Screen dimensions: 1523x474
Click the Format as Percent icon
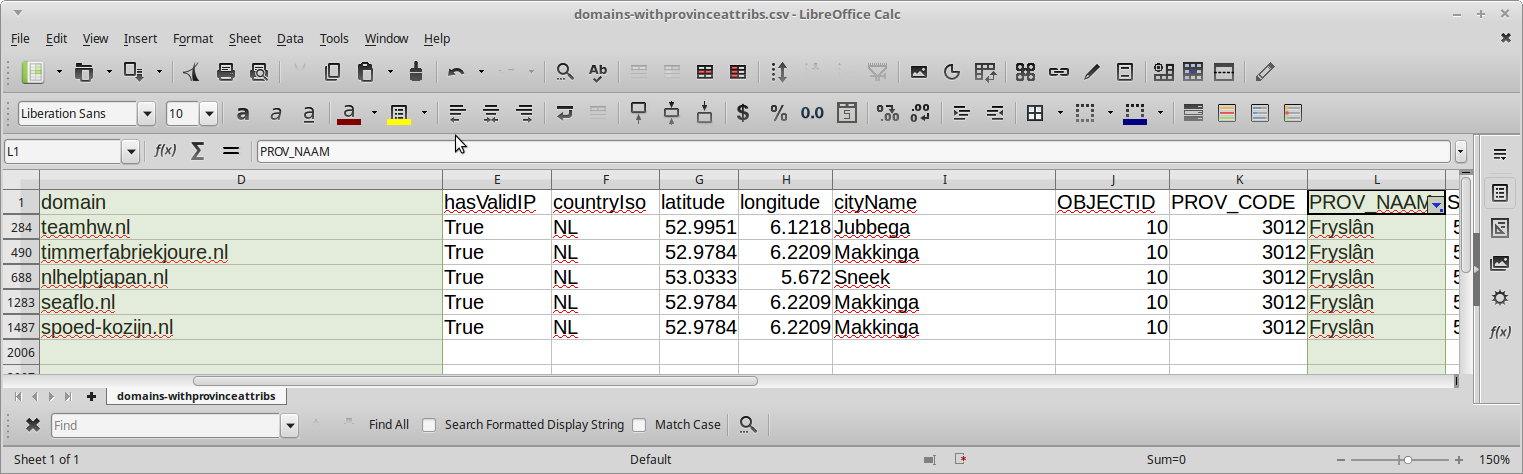pos(778,113)
